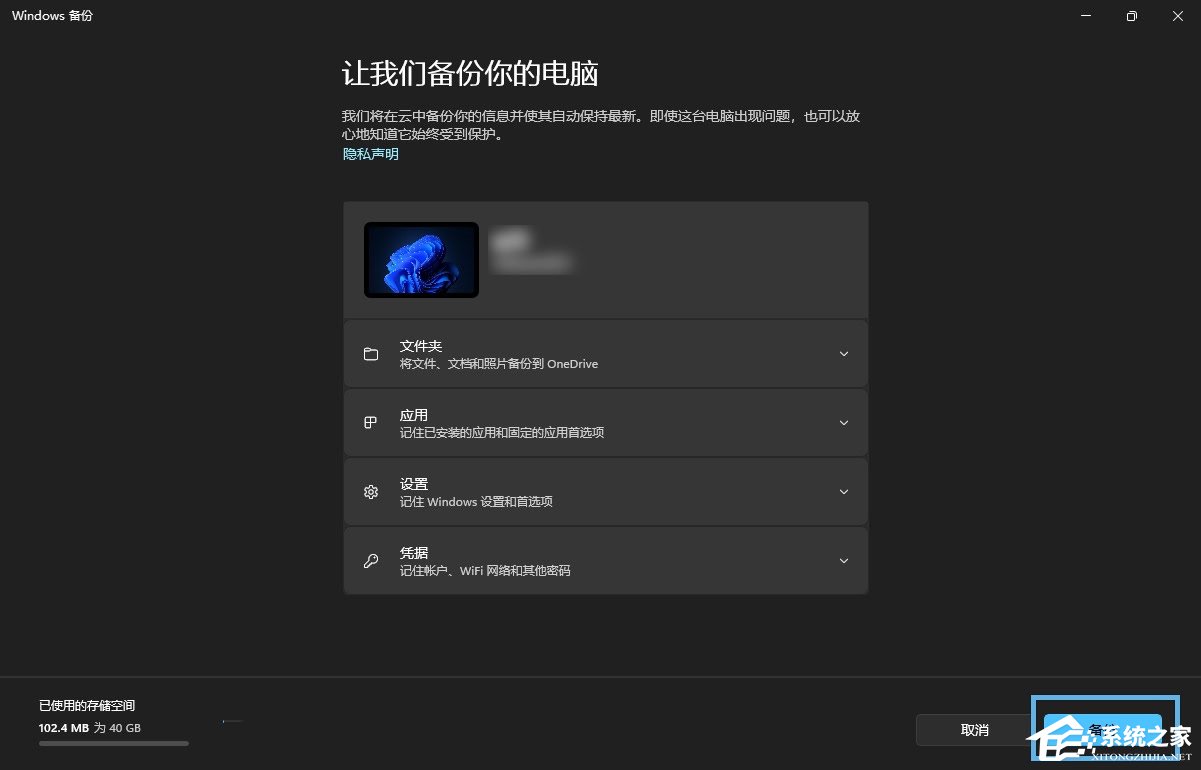Click the PC wallpaper thumbnail
1201x770 pixels.
point(421,260)
